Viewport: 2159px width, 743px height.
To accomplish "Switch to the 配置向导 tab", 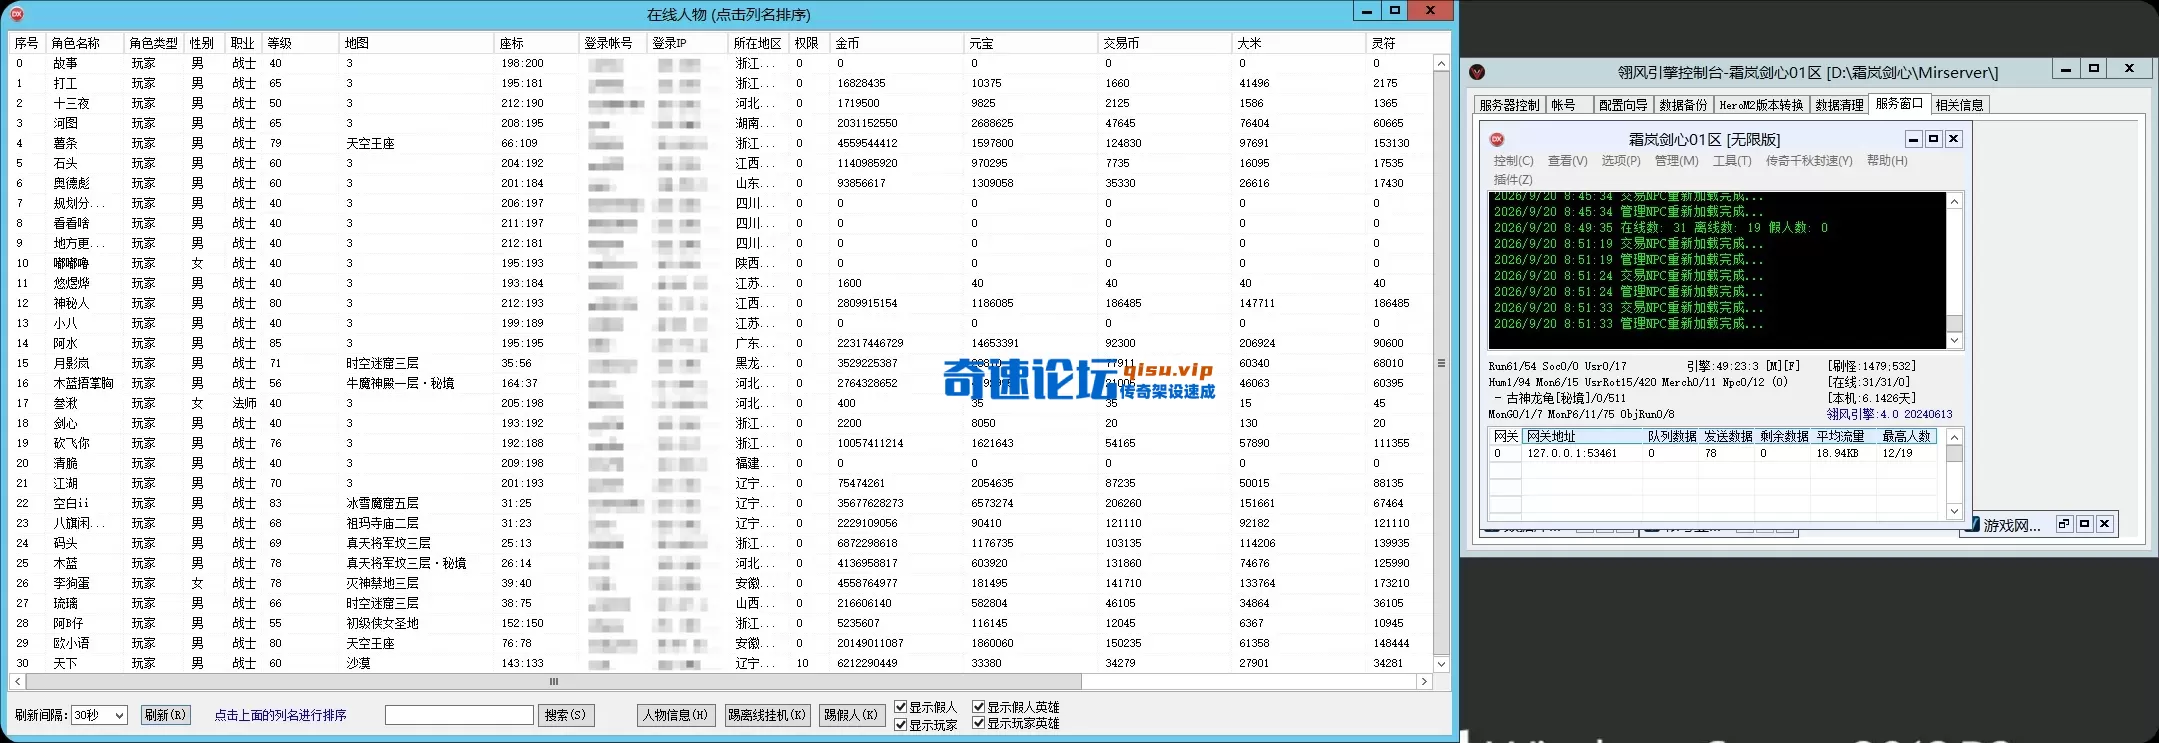I will tap(1622, 105).
